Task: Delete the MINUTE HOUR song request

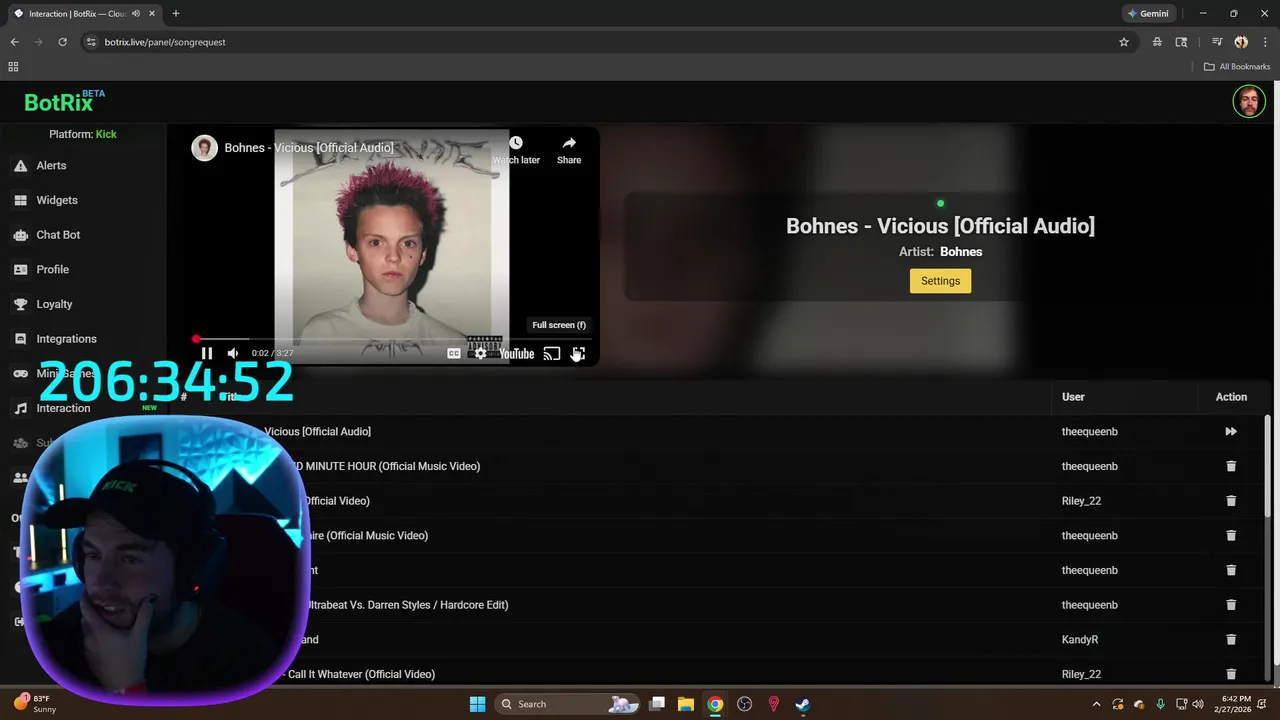Action: pos(1231,466)
